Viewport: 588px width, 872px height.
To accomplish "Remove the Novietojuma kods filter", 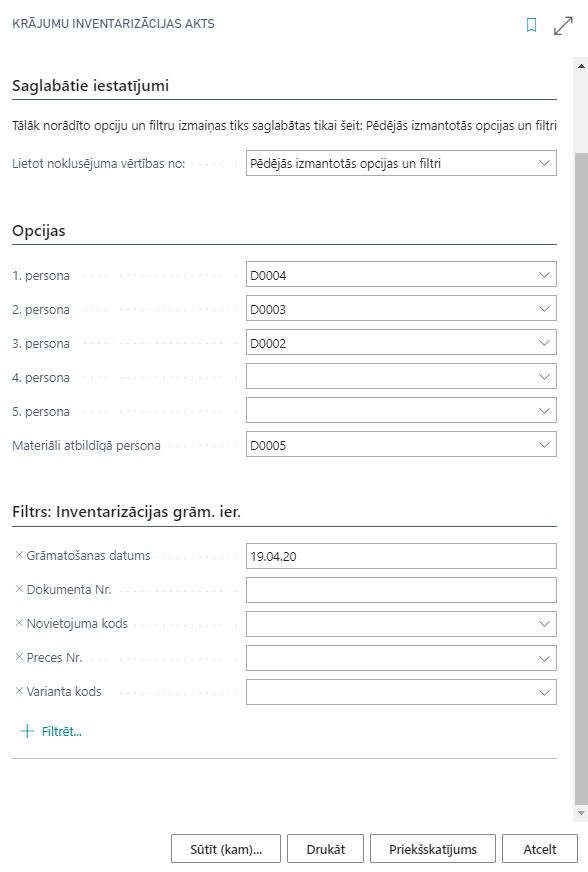I will coord(19,623).
